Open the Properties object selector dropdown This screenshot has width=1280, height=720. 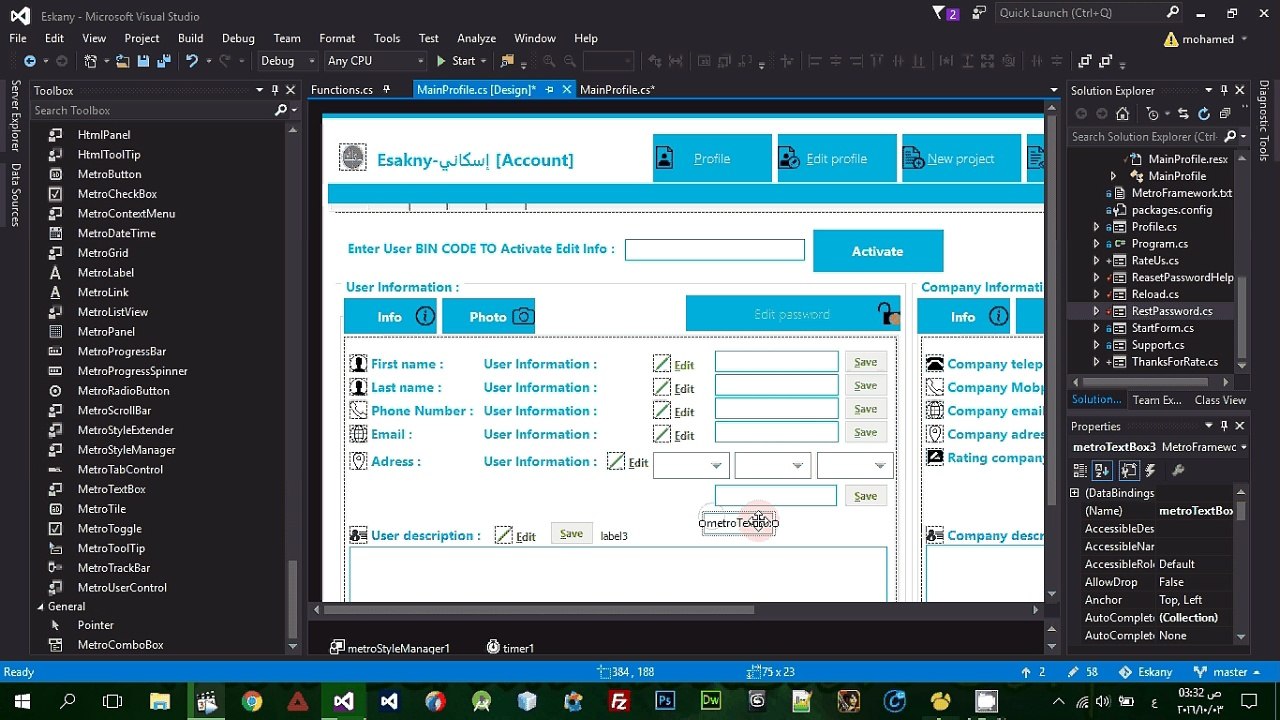point(1242,447)
